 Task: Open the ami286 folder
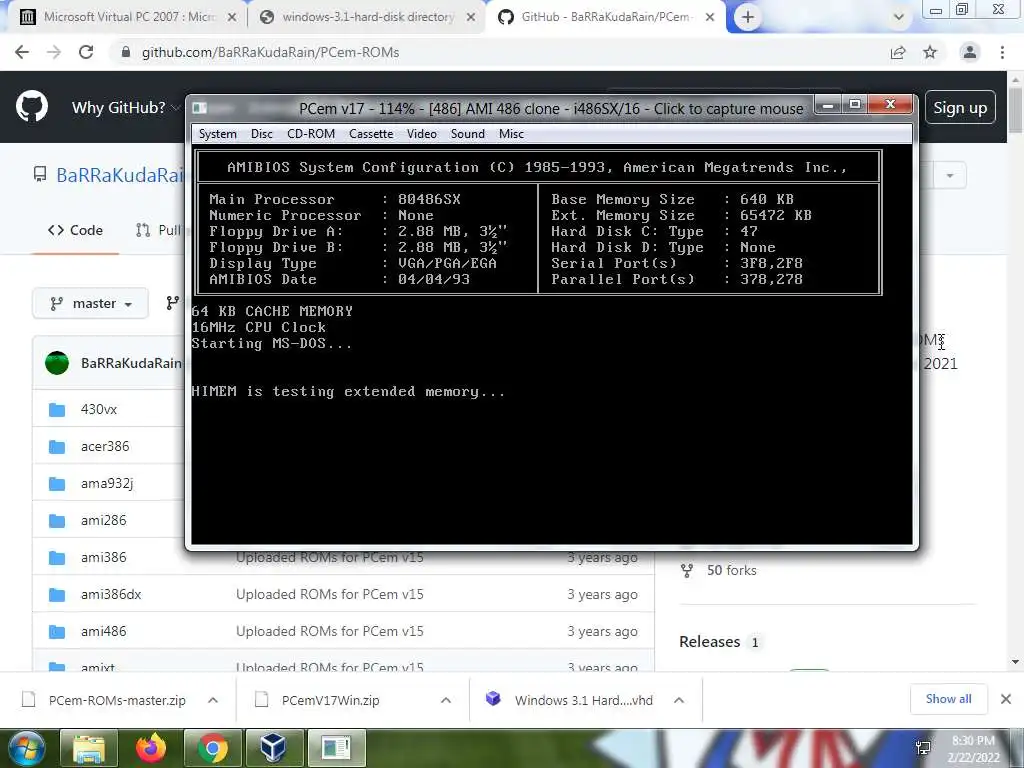[104, 520]
